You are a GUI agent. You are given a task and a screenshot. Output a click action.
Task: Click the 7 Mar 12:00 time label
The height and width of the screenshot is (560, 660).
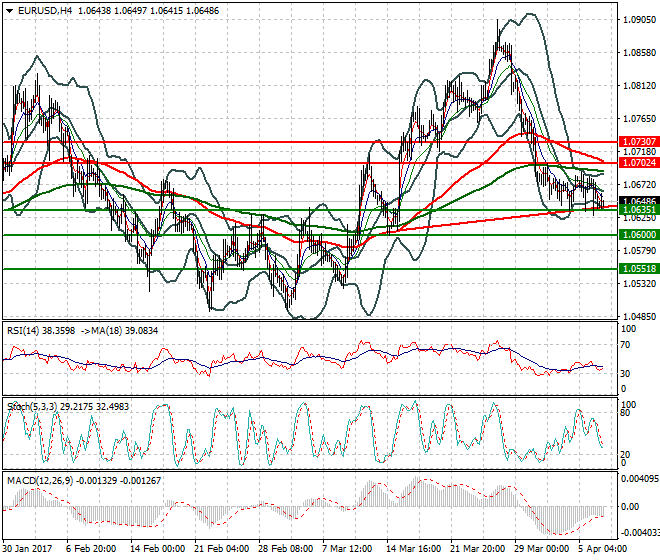coord(347,549)
